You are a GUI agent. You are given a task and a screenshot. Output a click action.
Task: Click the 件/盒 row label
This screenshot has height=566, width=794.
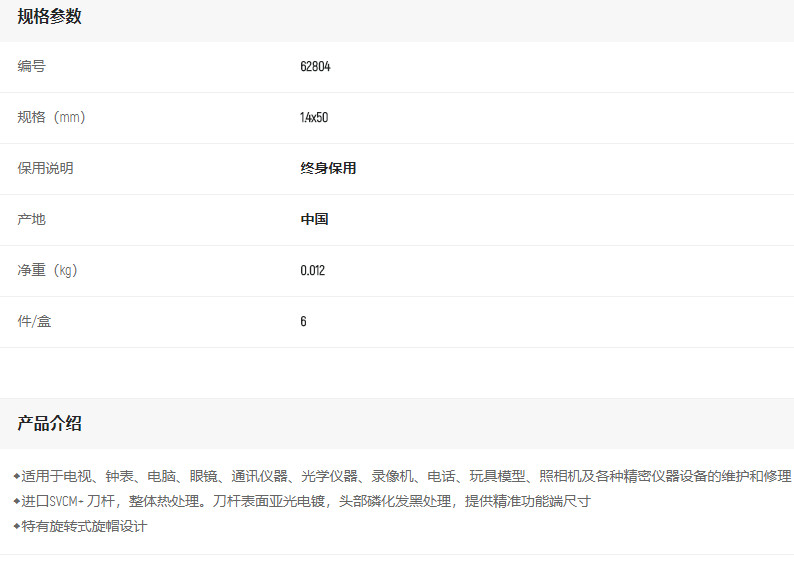tap(34, 322)
